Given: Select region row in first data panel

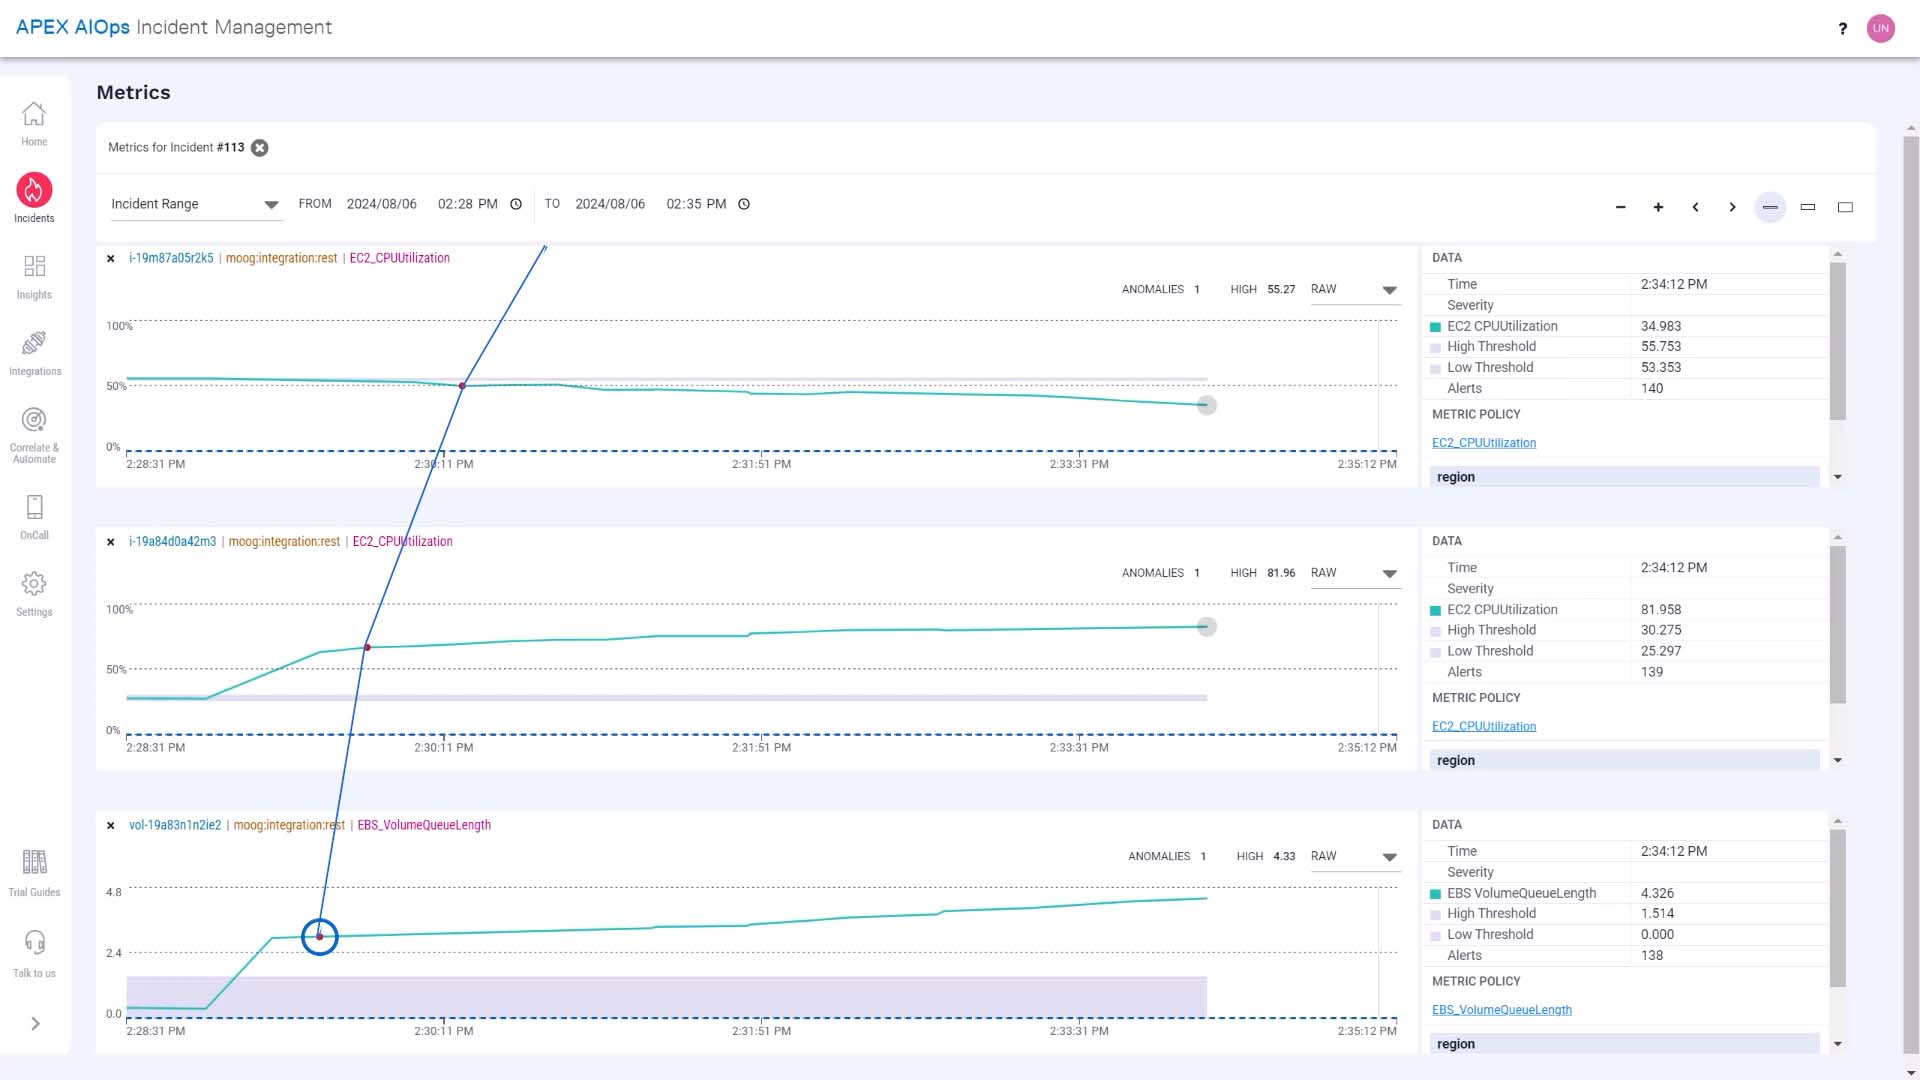Looking at the screenshot, I should [x=1624, y=477].
